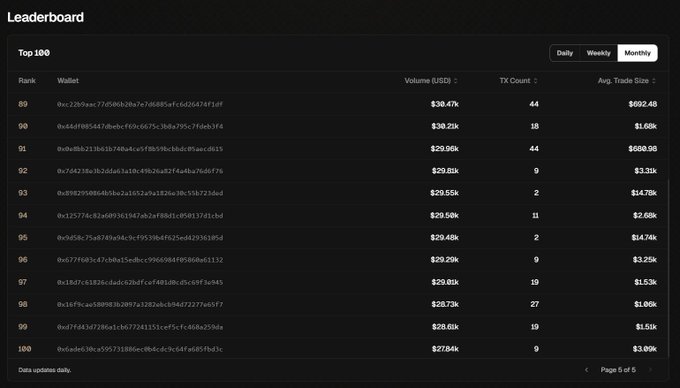680x388 pixels.
Task: Select the Monthly leaderboard tab
Action: pos(638,53)
